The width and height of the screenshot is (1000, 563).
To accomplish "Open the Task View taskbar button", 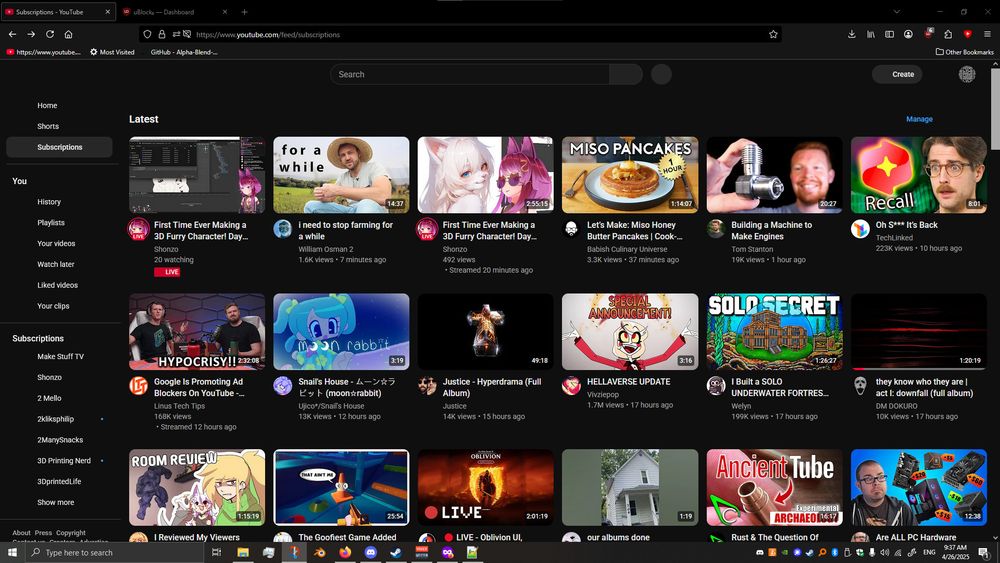I will (x=216, y=552).
